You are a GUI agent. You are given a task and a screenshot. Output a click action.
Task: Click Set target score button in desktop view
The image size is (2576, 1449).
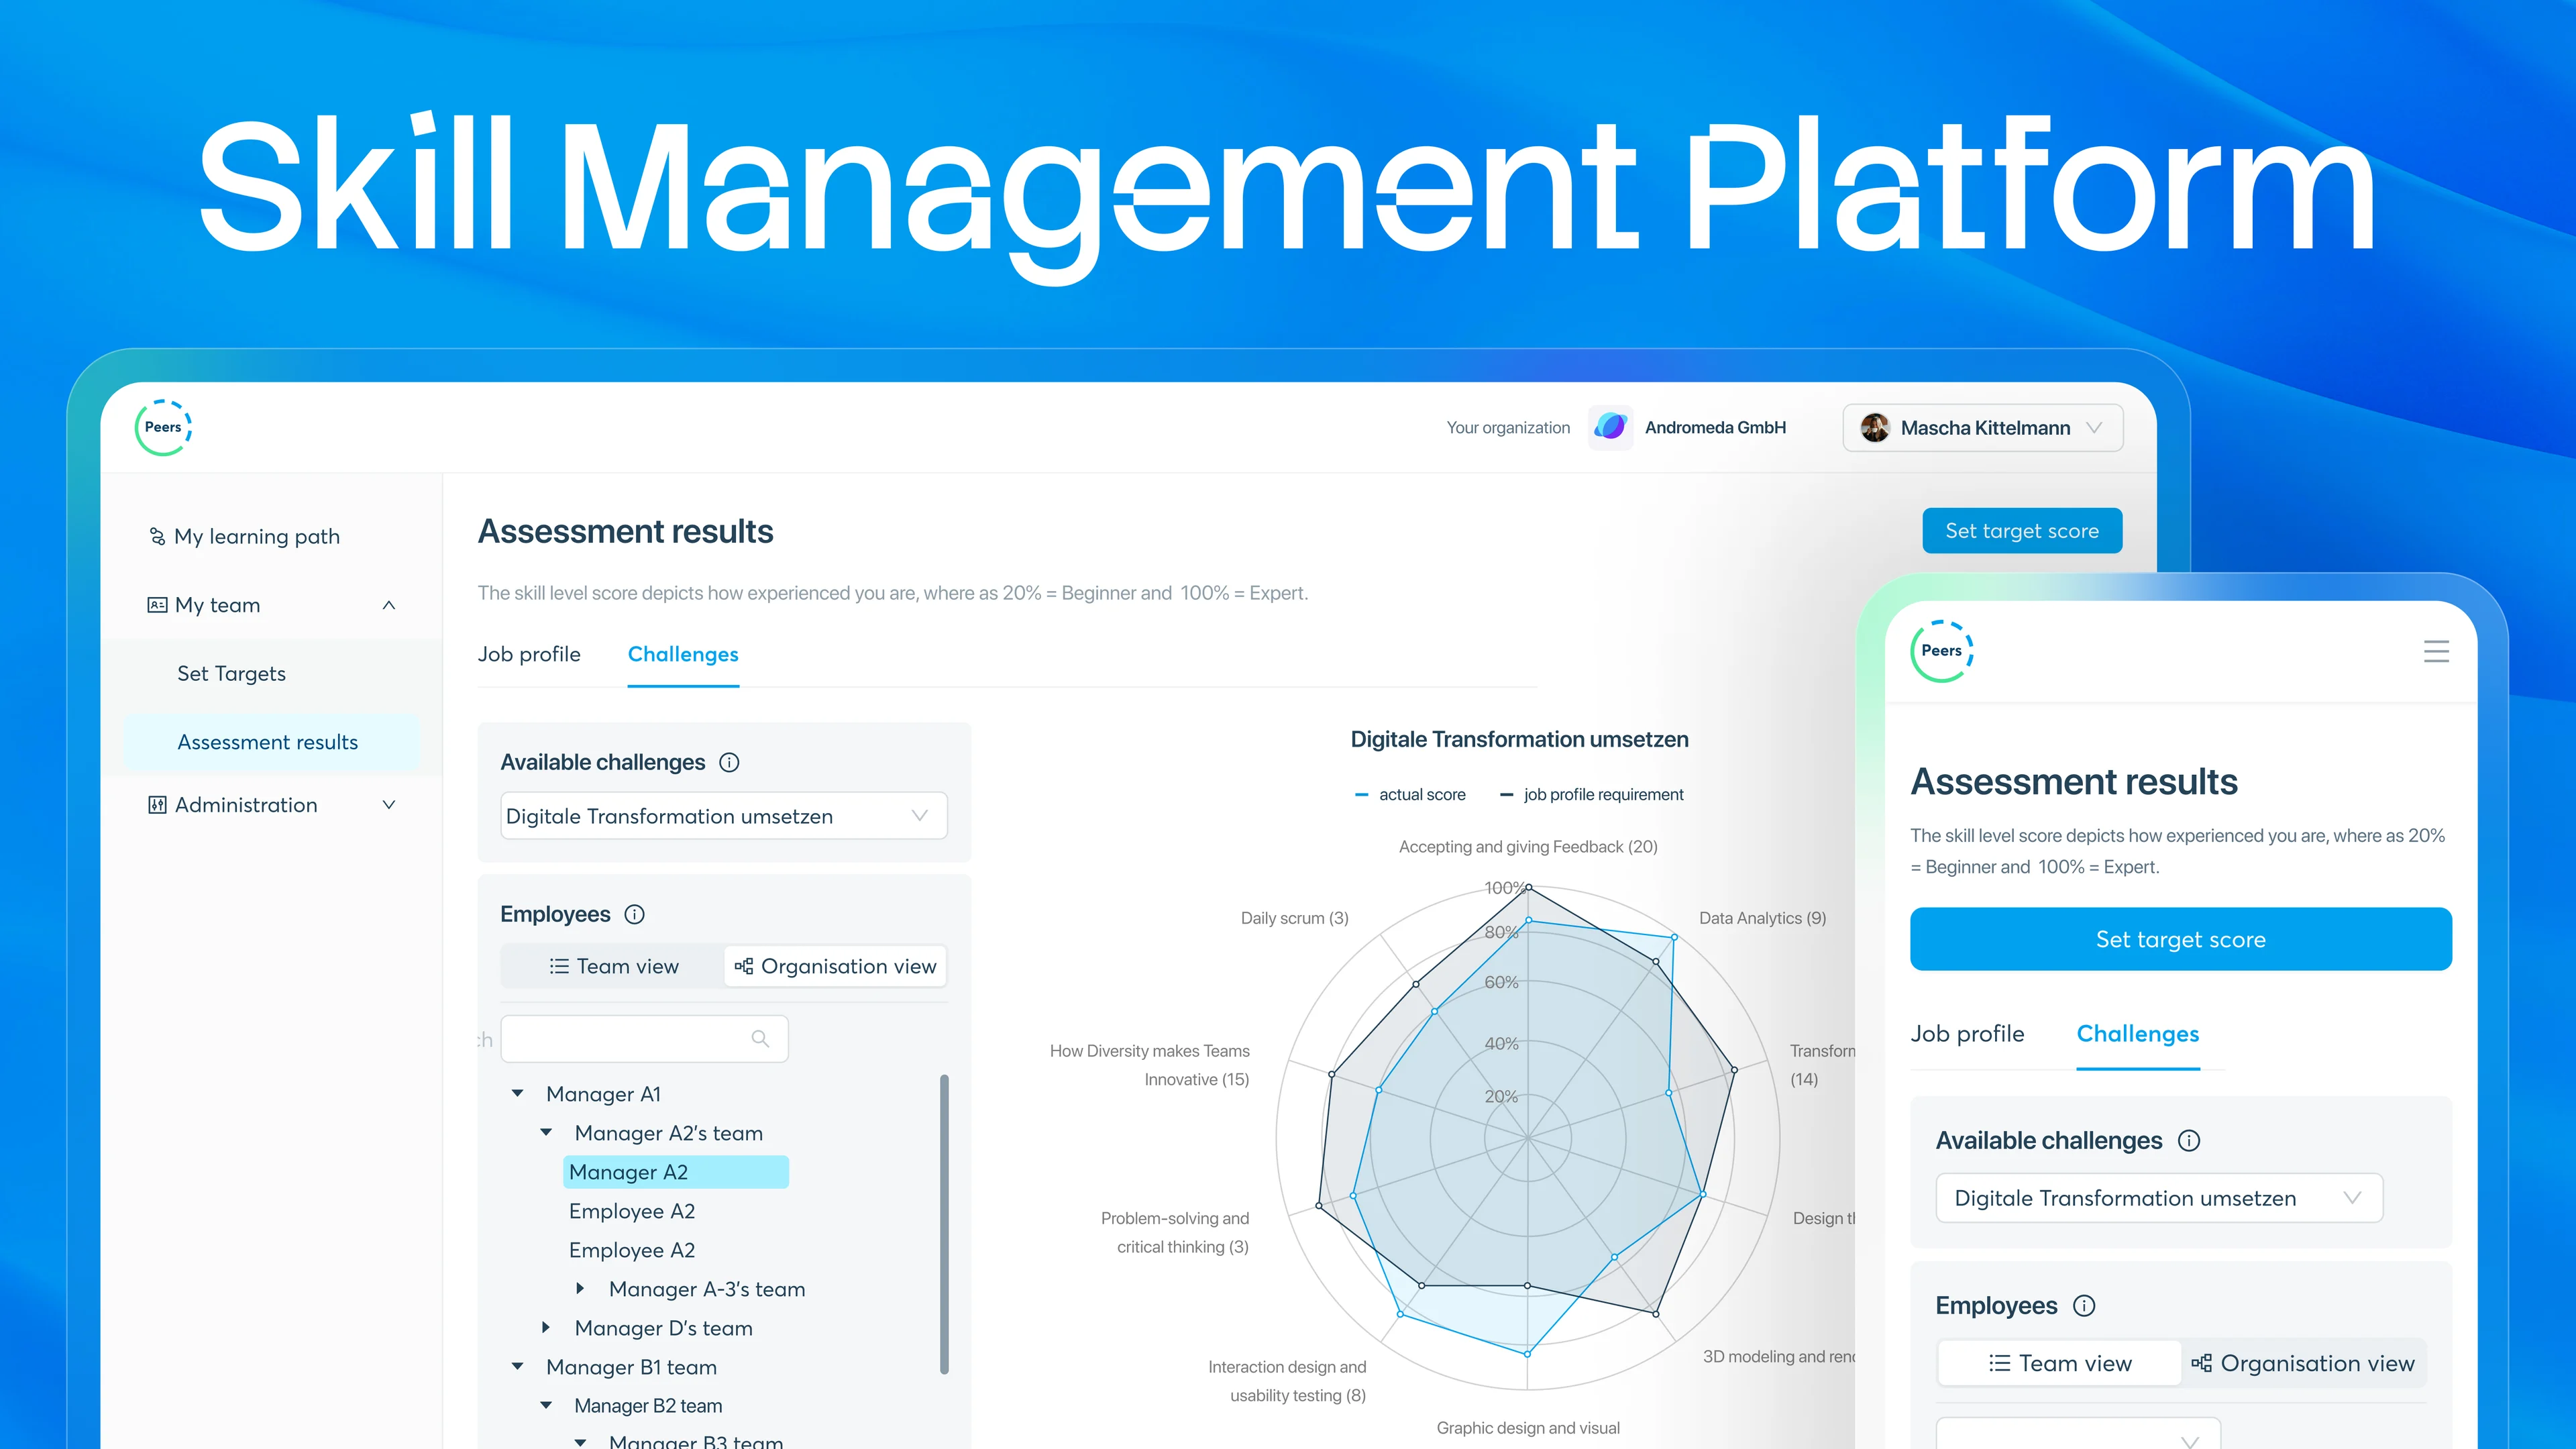pyautogui.click(x=2022, y=531)
